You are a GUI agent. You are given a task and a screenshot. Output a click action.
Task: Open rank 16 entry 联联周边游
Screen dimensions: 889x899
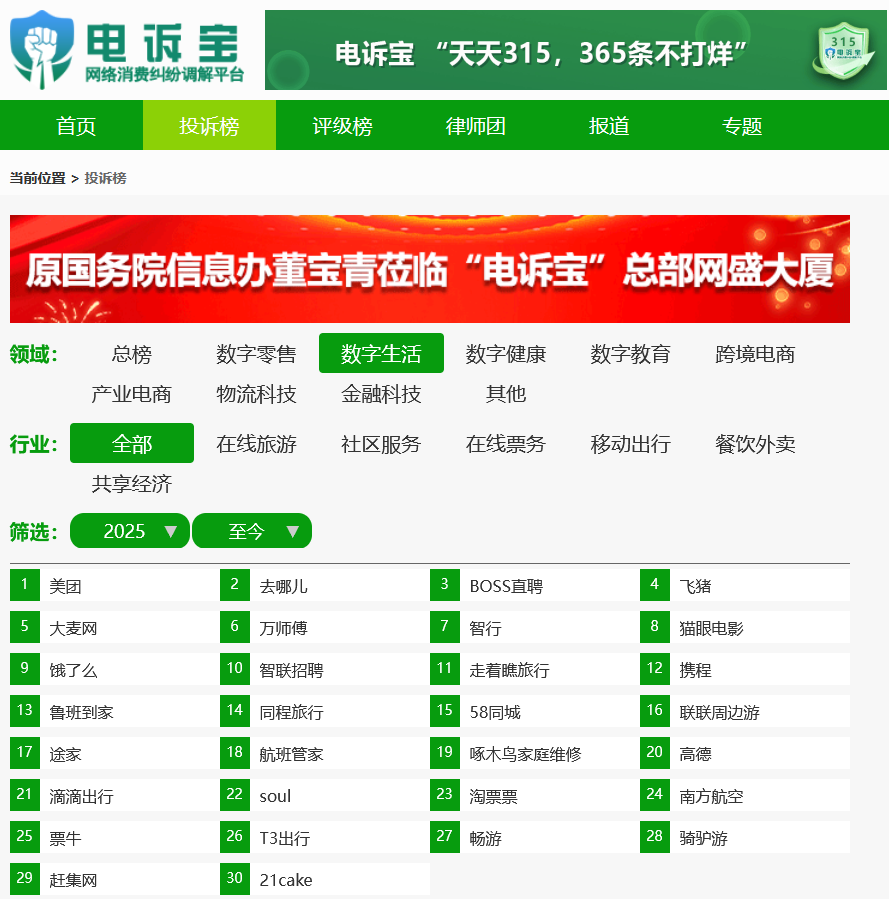(x=745, y=711)
